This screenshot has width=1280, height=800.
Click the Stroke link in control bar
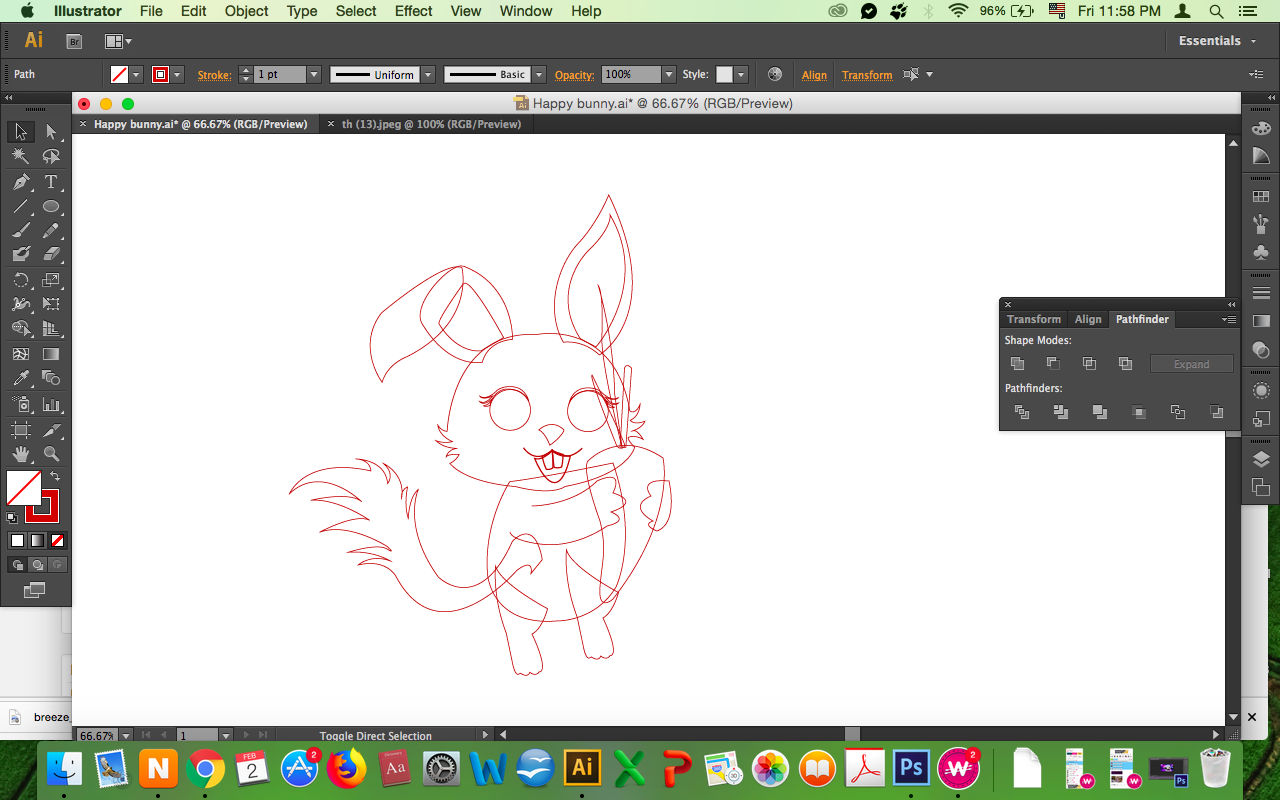(214, 75)
